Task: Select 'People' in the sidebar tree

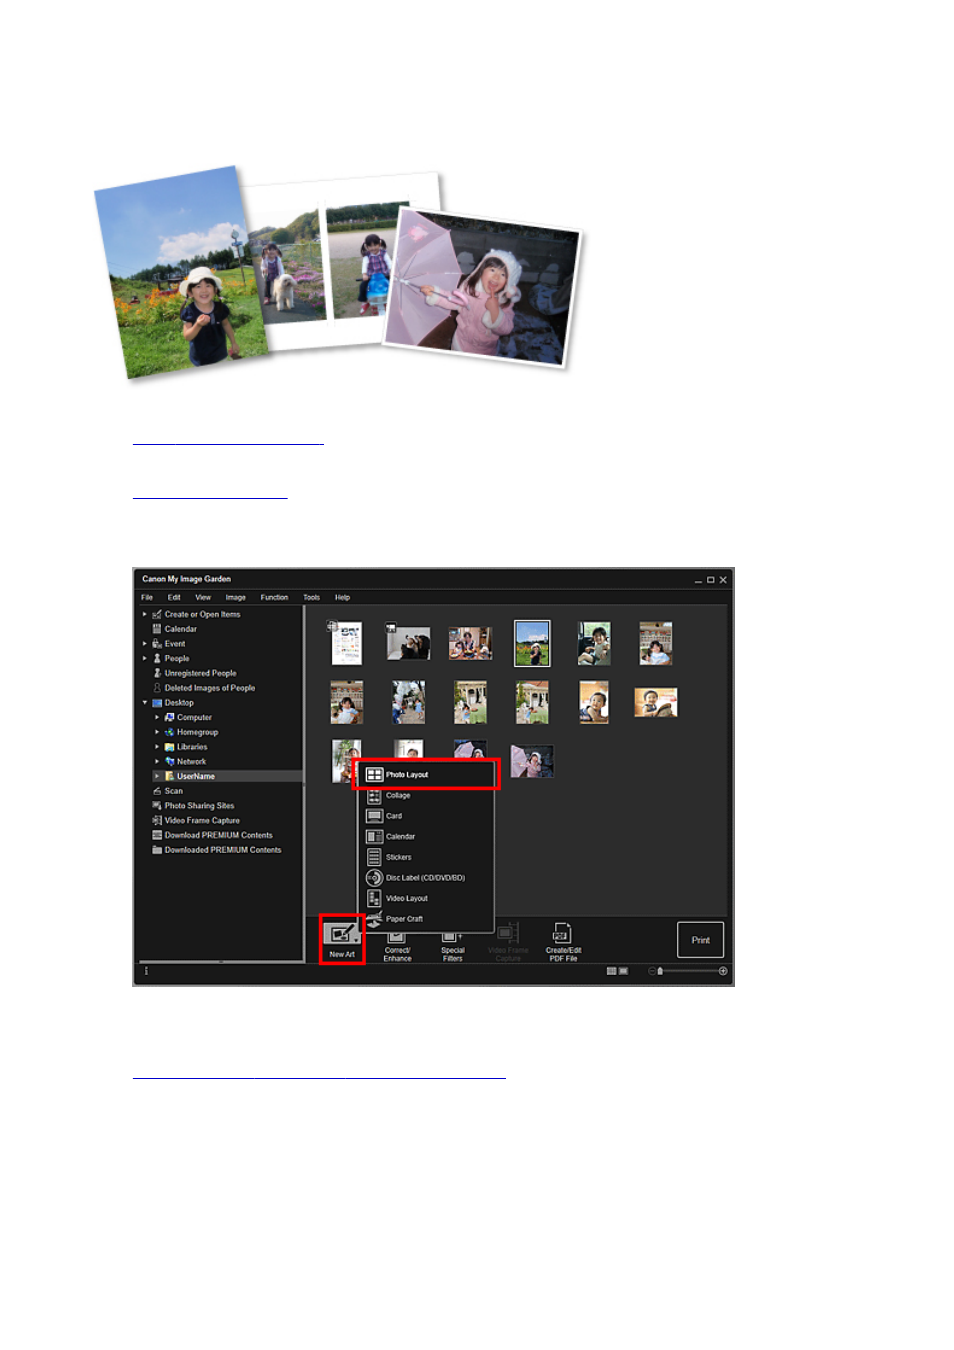Action: (177, 659)
